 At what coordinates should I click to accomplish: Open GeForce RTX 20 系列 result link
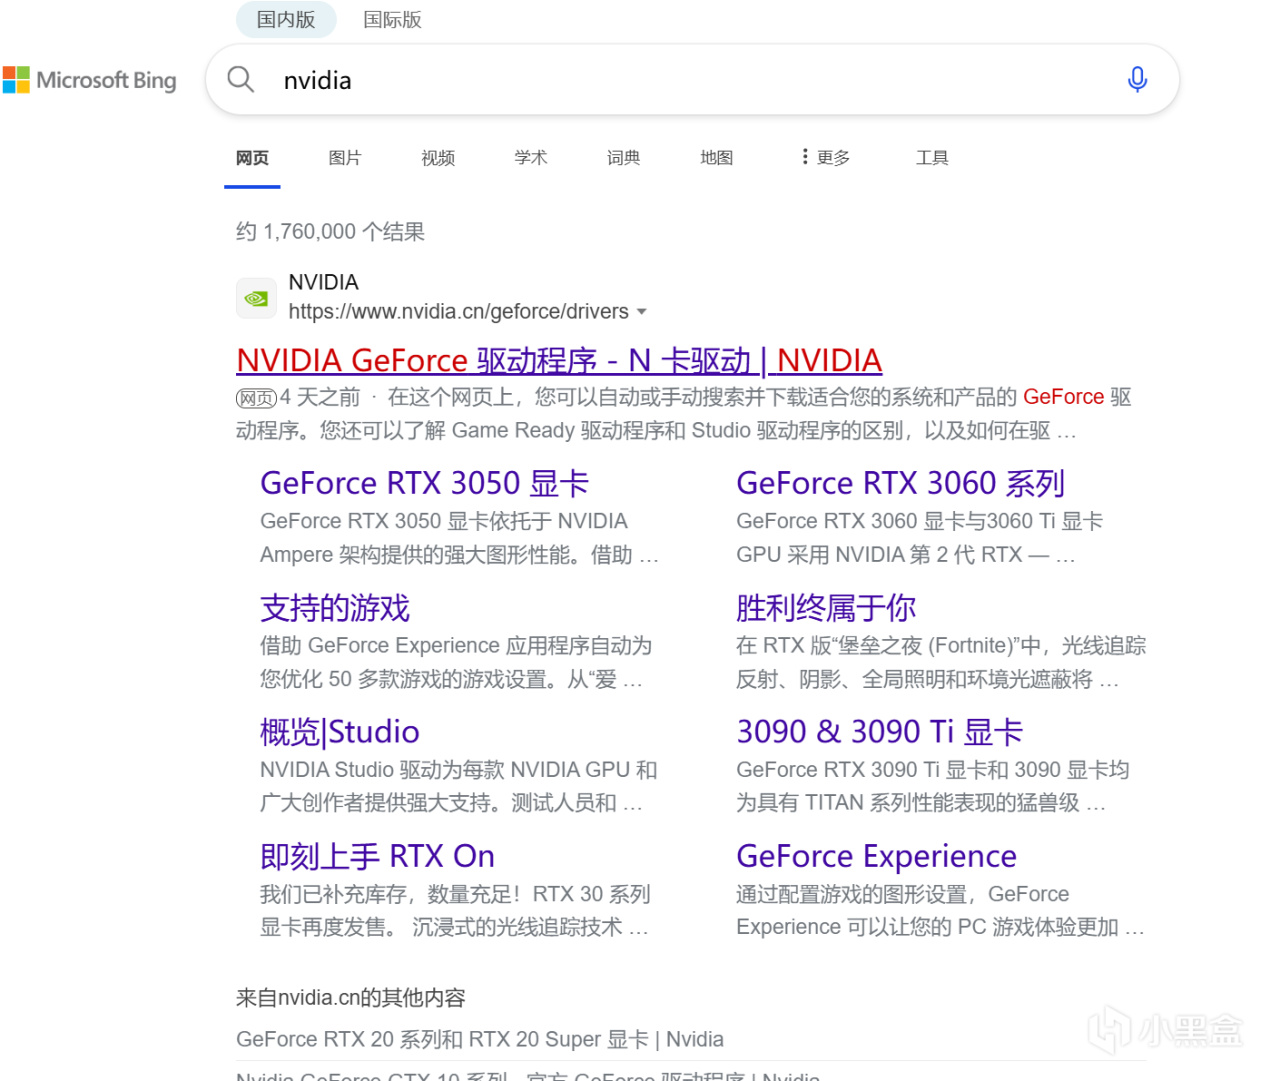(480, 1039)
